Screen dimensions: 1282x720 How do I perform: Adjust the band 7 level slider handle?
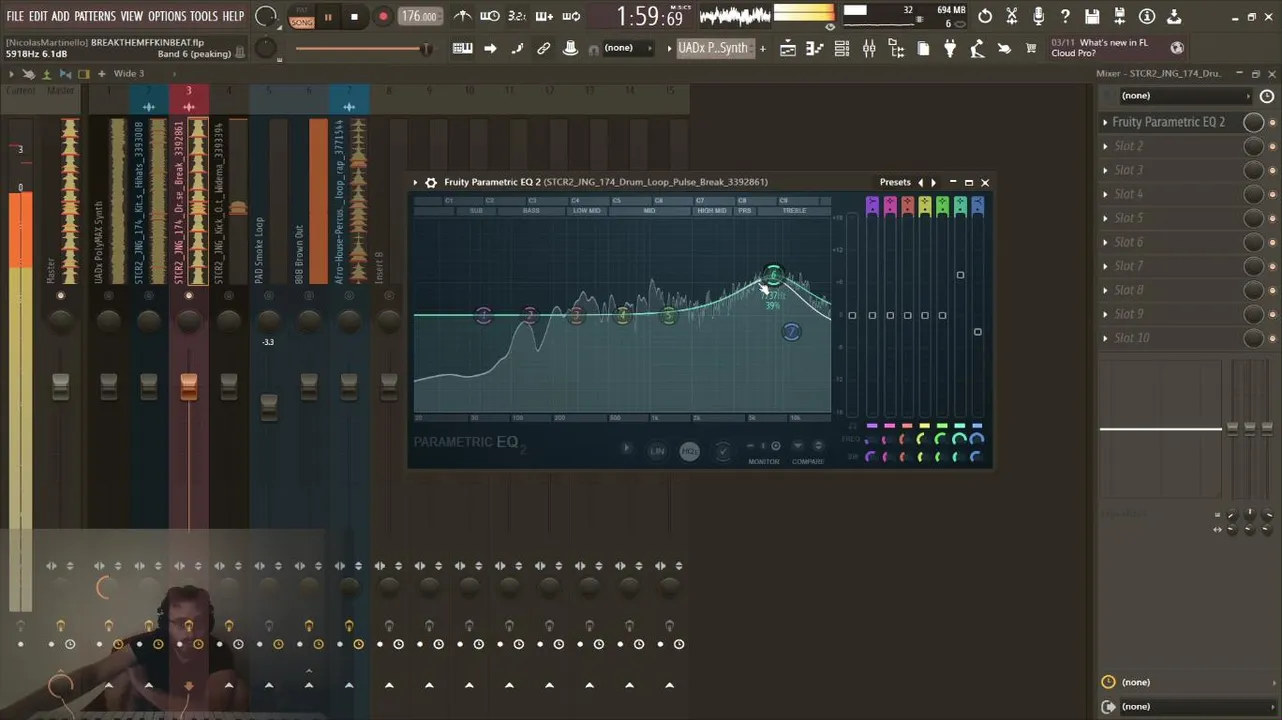[978, 332]
